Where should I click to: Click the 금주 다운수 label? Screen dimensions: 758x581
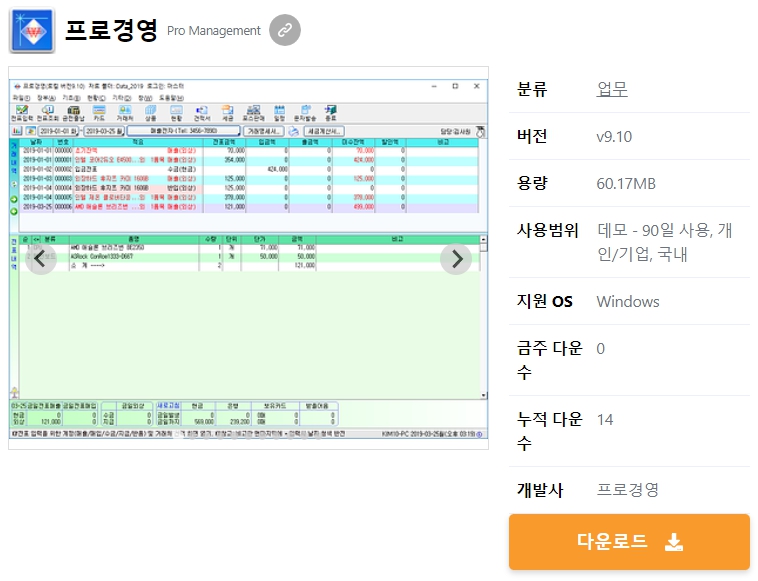click(x=550, y=360)
